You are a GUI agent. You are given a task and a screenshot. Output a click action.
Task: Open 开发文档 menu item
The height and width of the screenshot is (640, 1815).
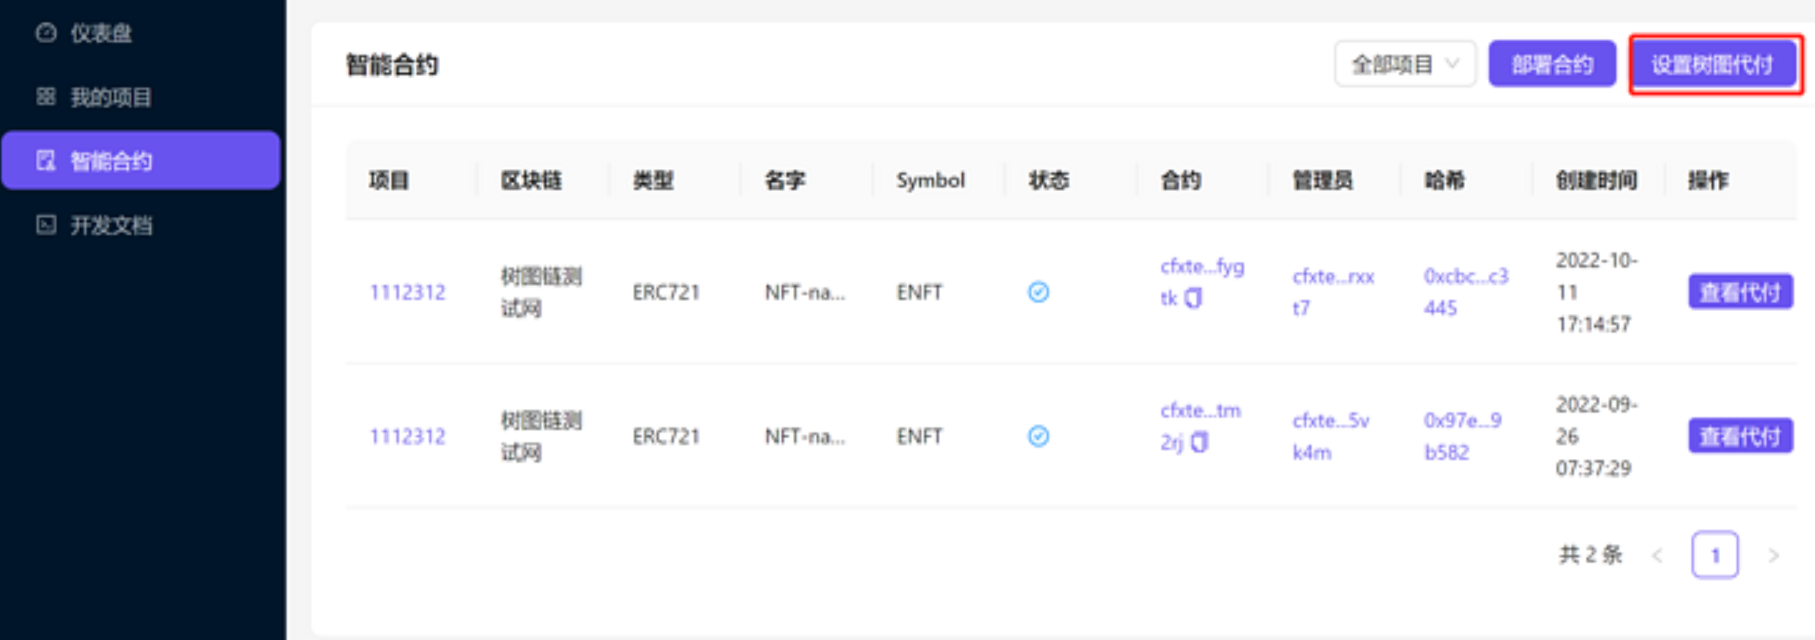111,225
